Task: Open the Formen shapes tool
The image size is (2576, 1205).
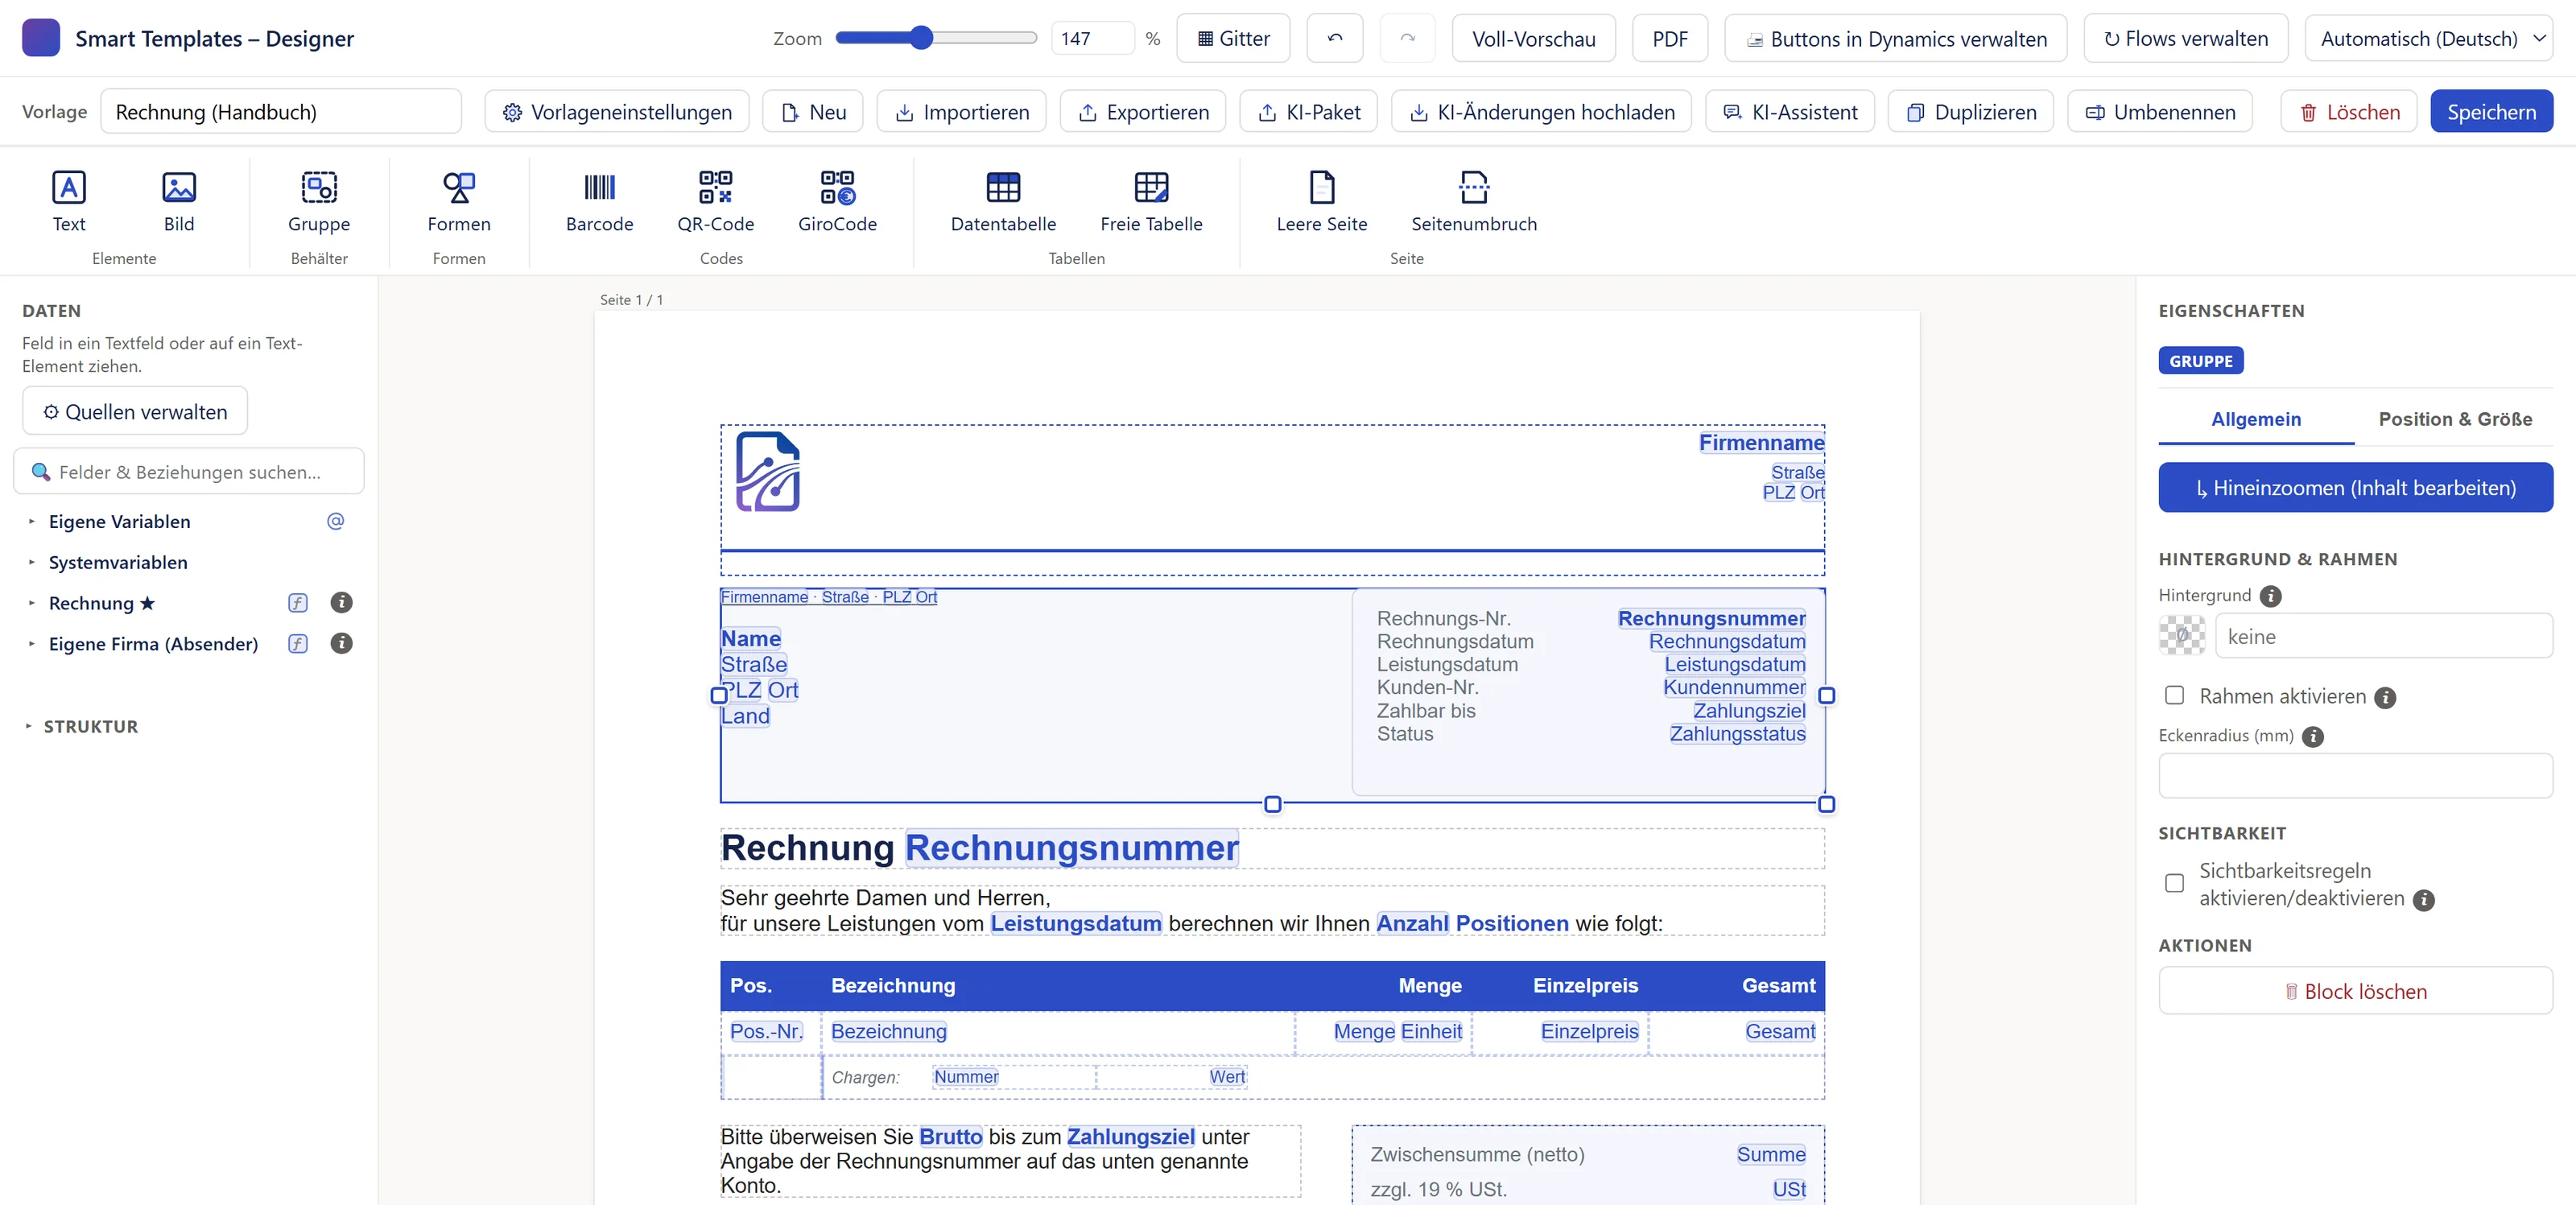Action: point(459,201)
